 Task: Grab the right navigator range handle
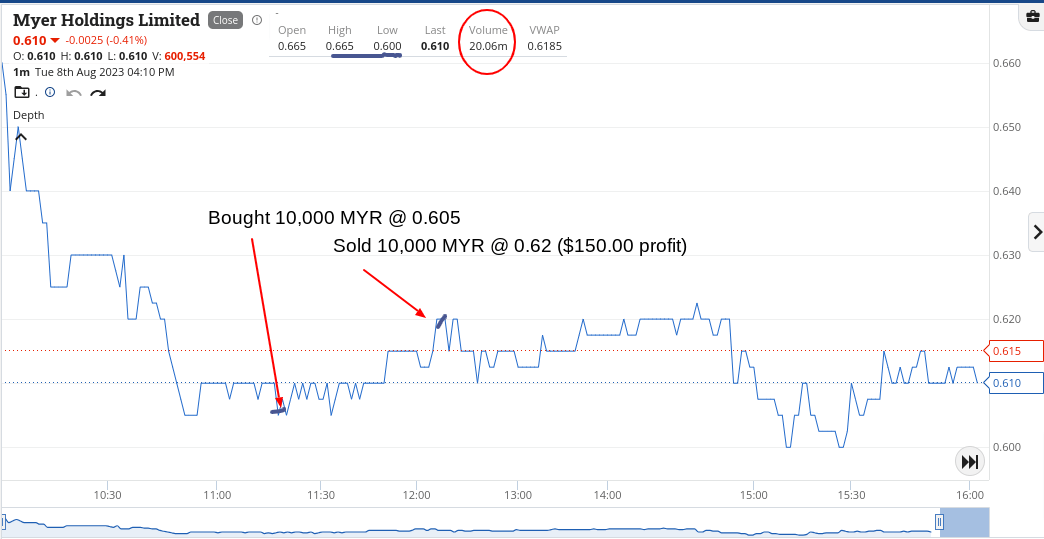(x=939, y=520)
